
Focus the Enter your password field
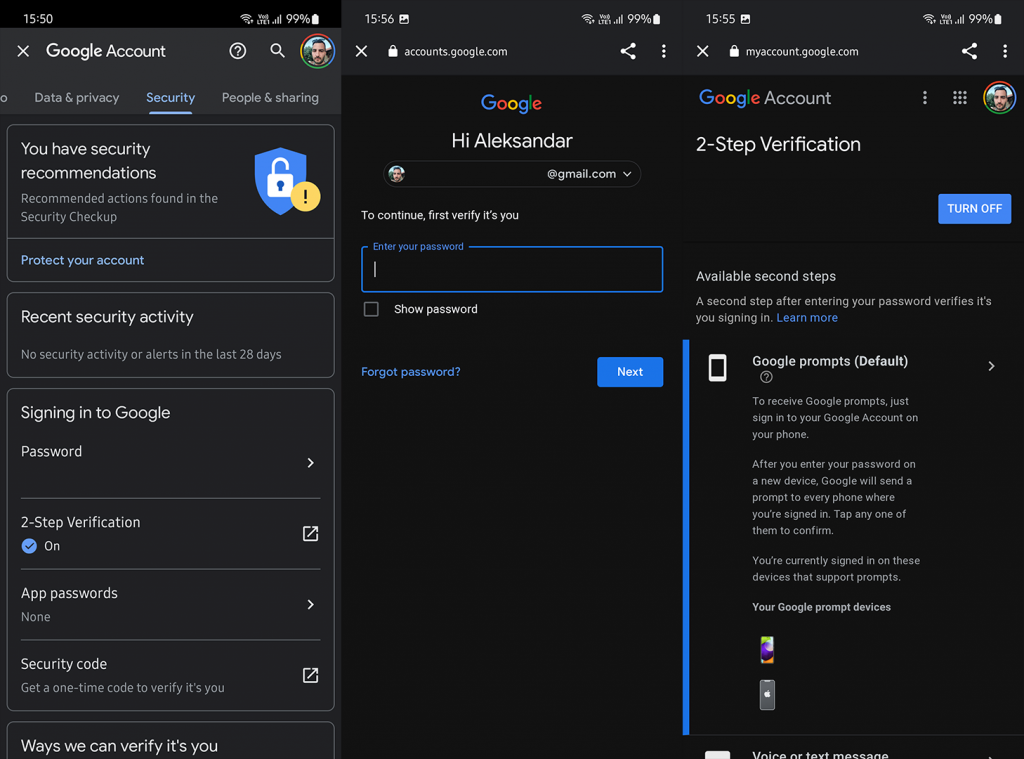(512, 269)
